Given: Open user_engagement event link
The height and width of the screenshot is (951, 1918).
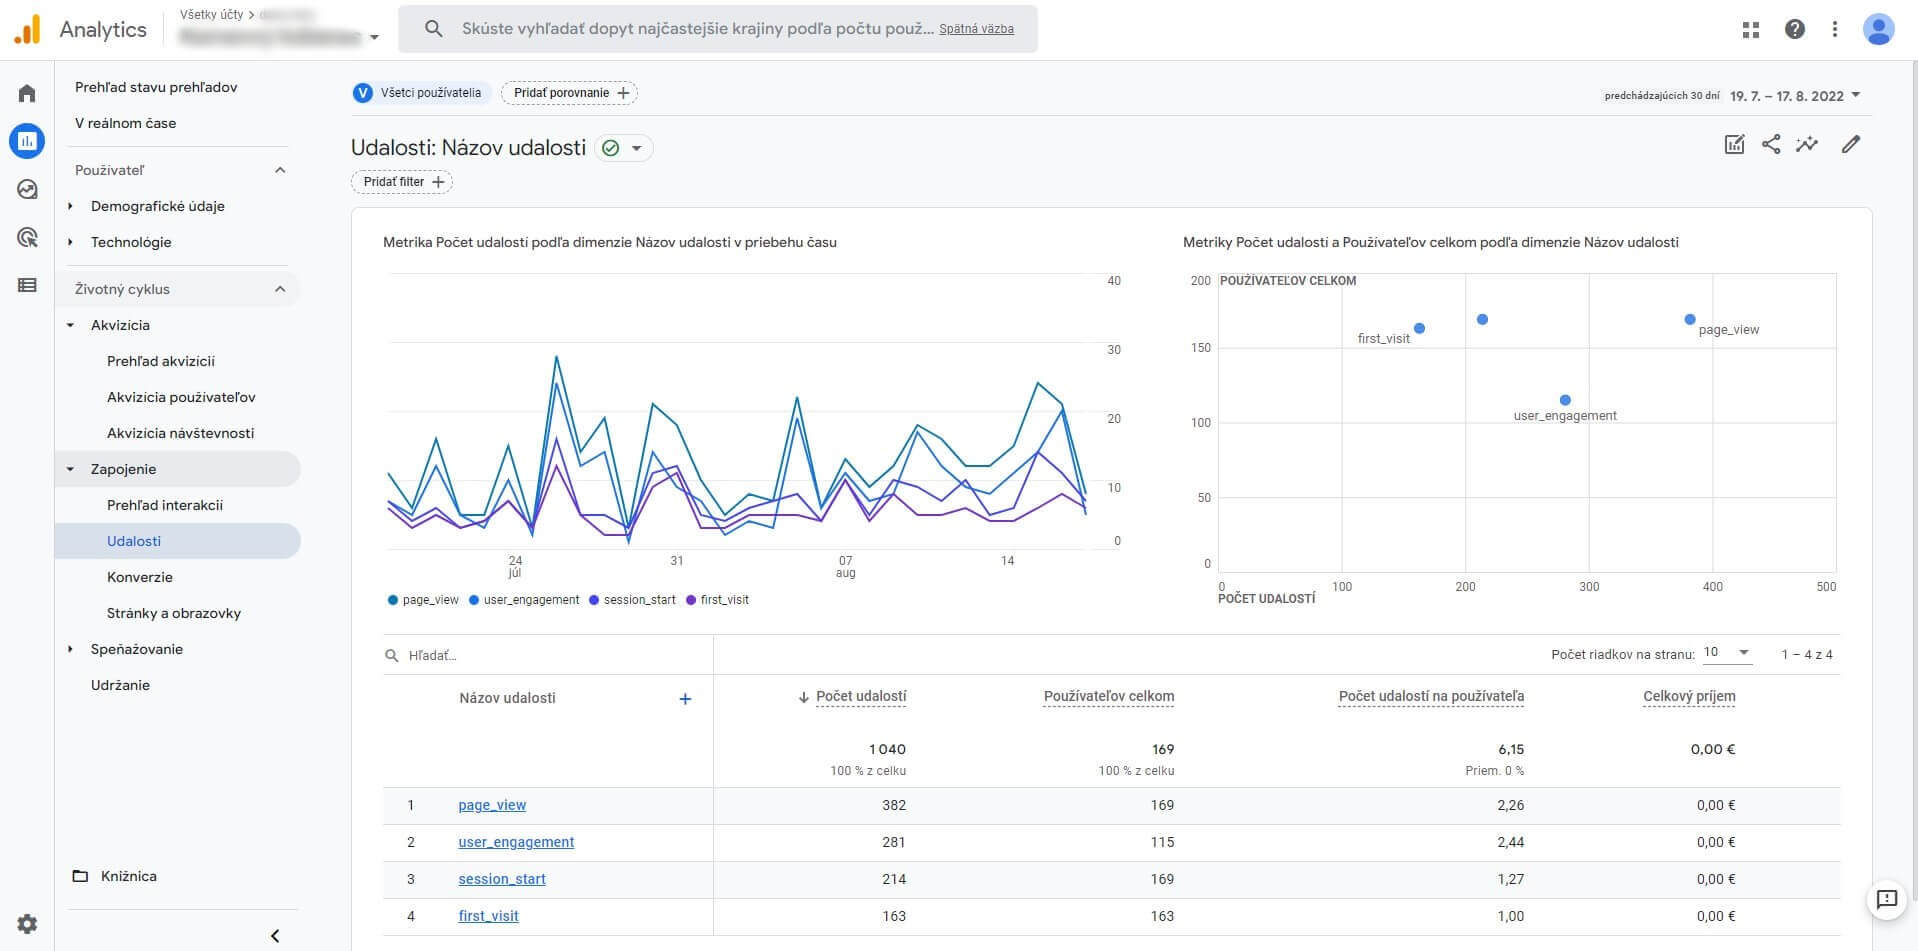Looking at the screenshot, I should pos(516,842).
